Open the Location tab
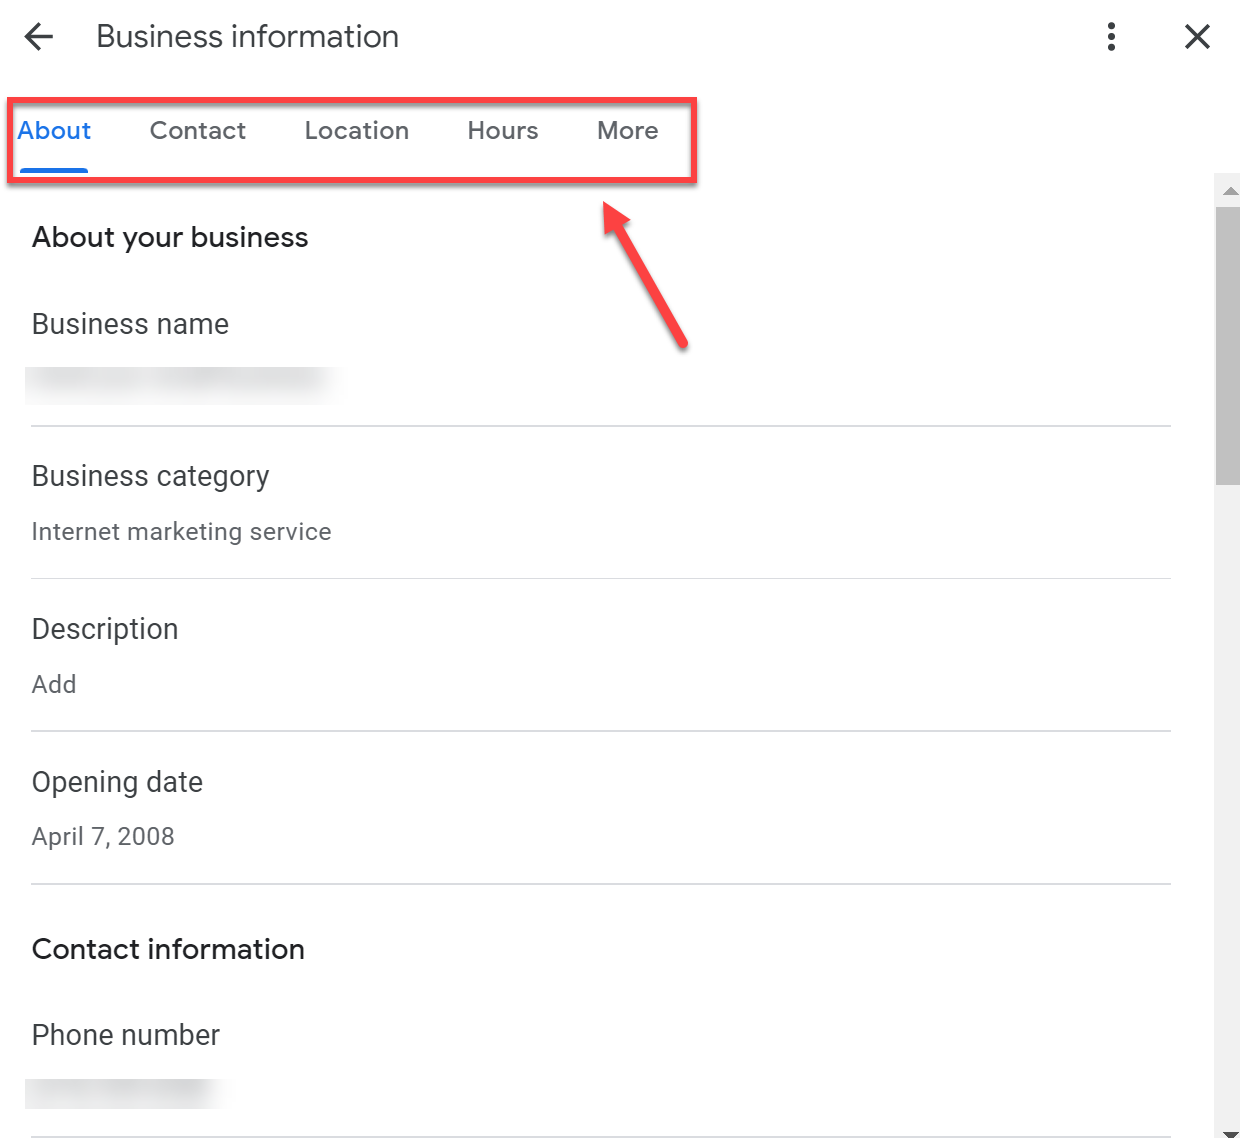The image size is (1240, 1138). tap(357, 131)
